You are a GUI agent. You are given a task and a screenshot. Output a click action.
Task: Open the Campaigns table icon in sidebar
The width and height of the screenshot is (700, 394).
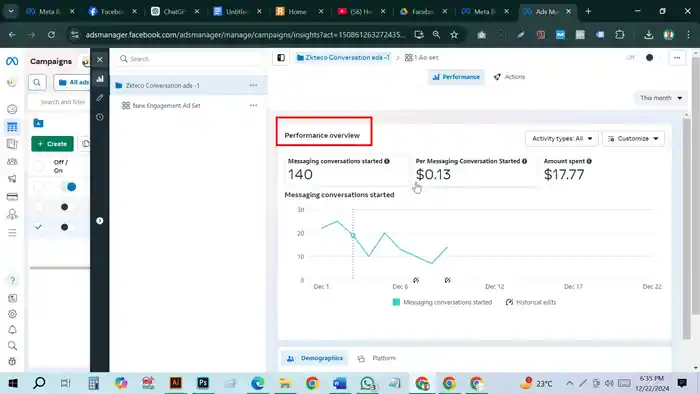click(12, 127)
